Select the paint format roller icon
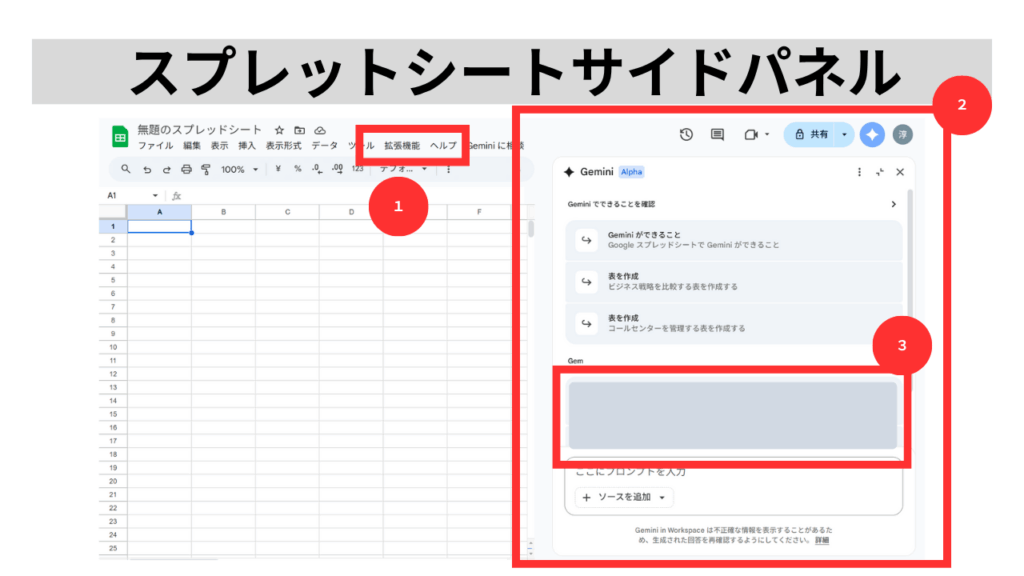The width and height of the screenshot is (1024, 576). tap(206, 169)
